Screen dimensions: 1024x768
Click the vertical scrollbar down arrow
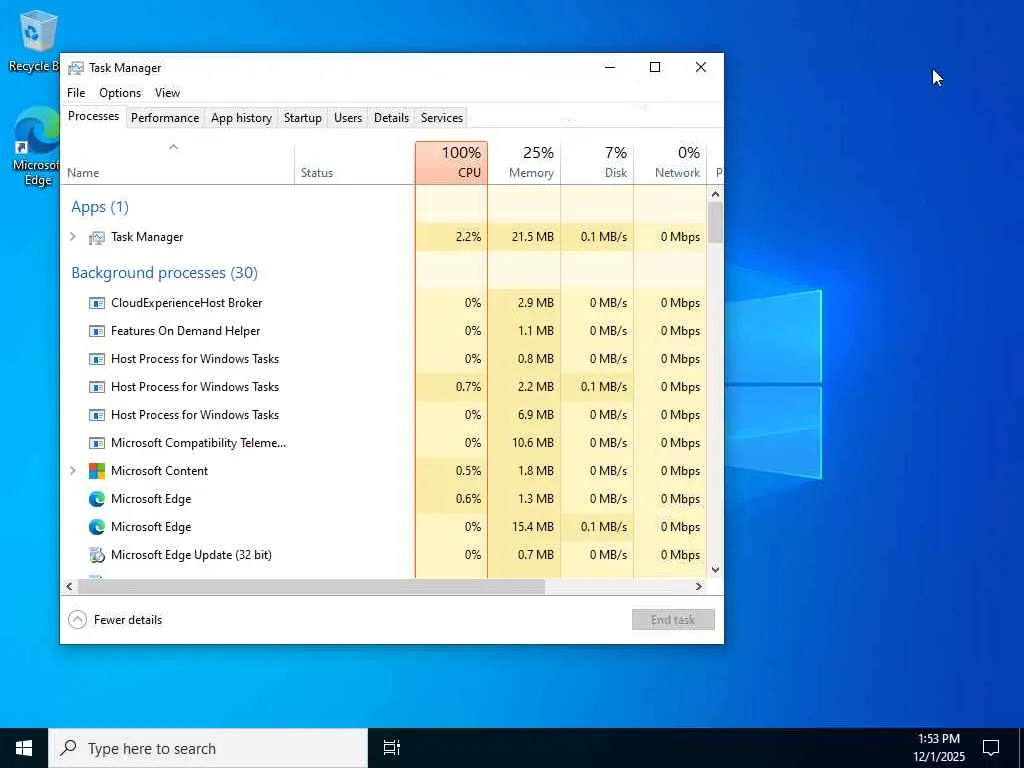pos(715,570)
